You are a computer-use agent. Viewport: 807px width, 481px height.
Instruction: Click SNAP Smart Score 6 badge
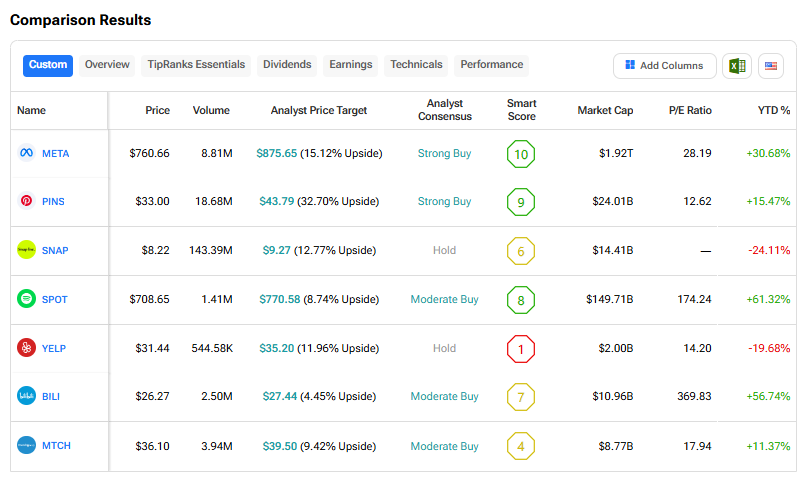click(521, 251)
